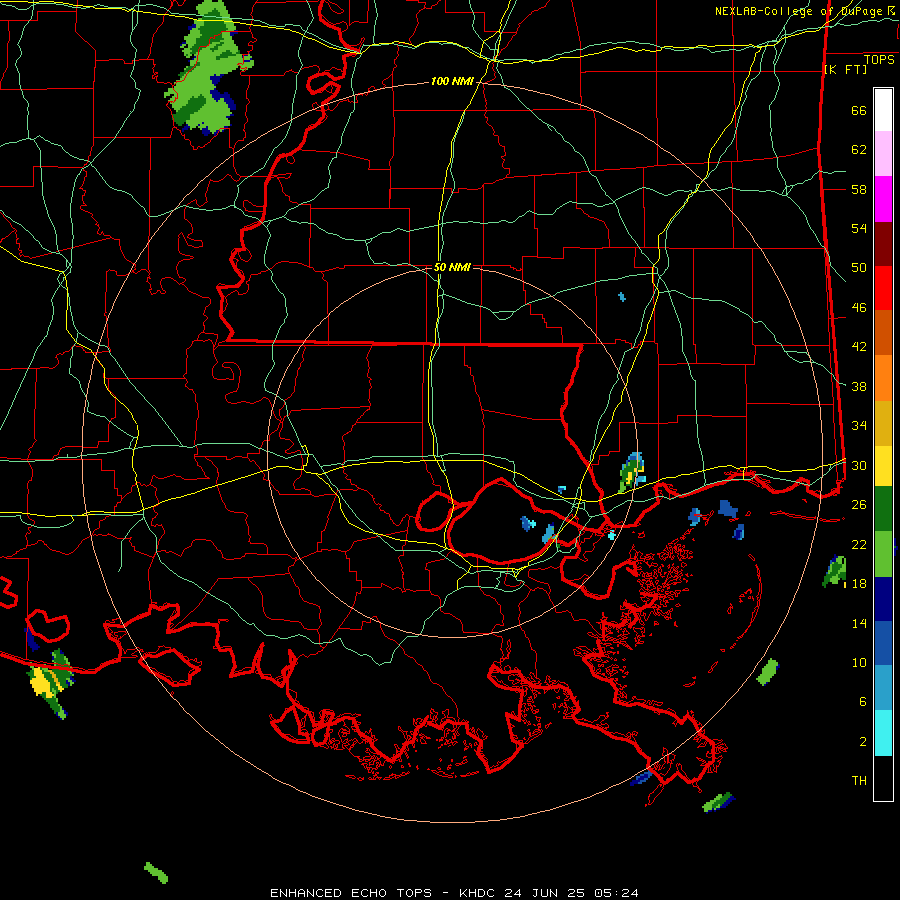Click the ENHANCED ECHO TOPS KHDC caption
Image resolution: width=900 pixels, height=900 pixels.
coord(454,893)
